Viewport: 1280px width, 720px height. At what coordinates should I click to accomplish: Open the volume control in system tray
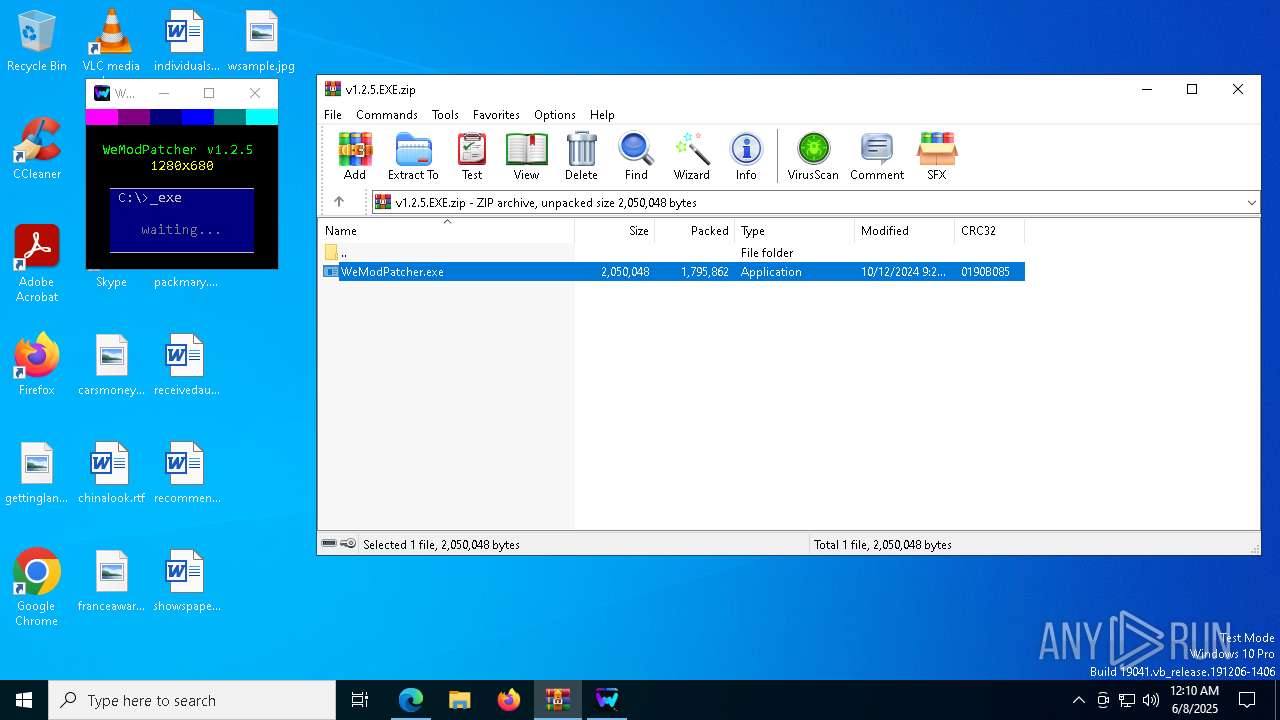(1151, 700)
